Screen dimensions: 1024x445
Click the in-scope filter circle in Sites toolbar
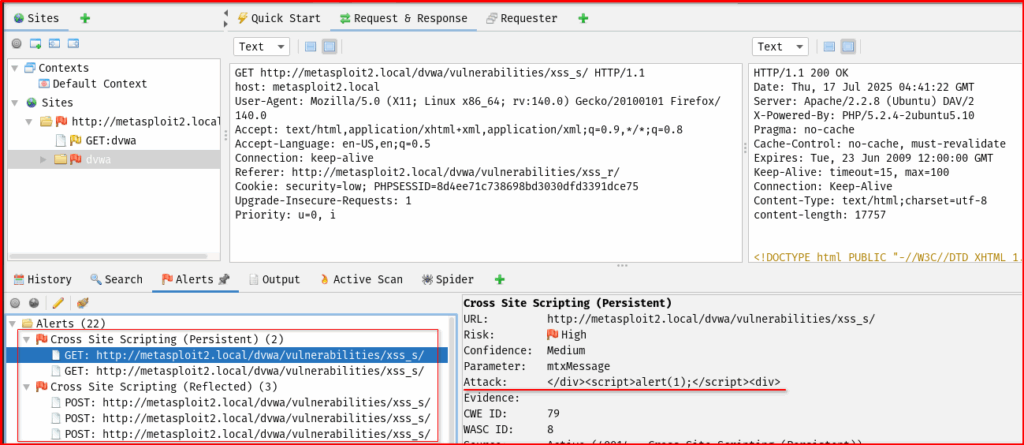pyautogui.click(x=17, y=44)
